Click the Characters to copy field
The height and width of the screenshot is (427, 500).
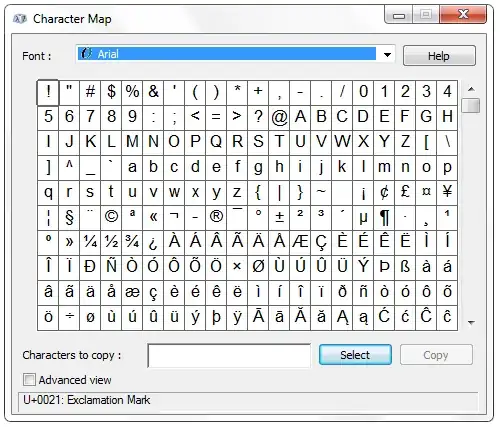point(229,356)
